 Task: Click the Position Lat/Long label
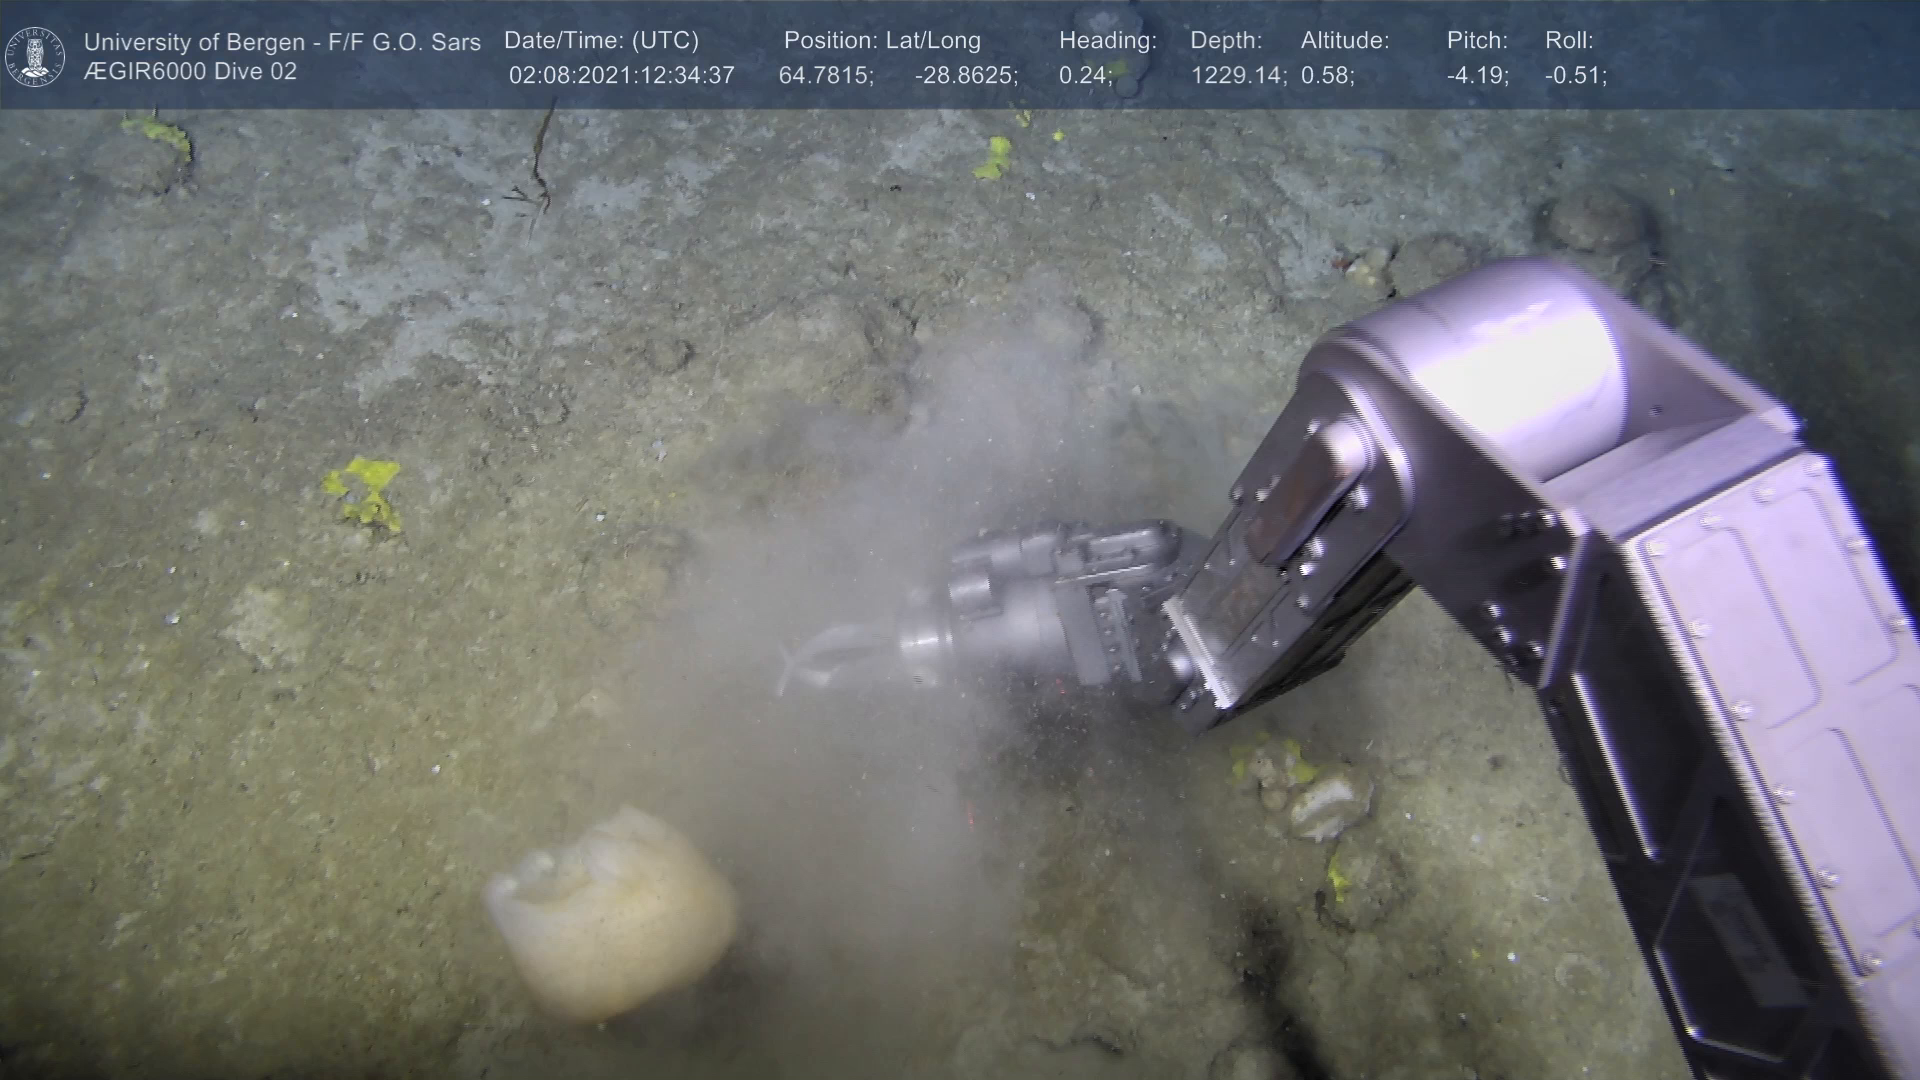click(882, 41)
